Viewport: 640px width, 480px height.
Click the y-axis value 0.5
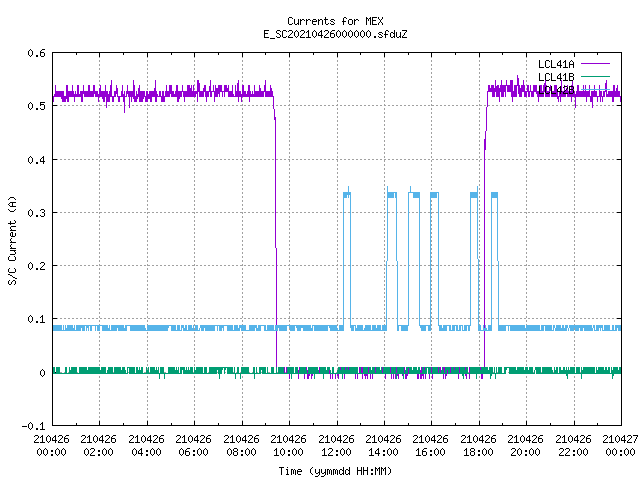(36, 106)
